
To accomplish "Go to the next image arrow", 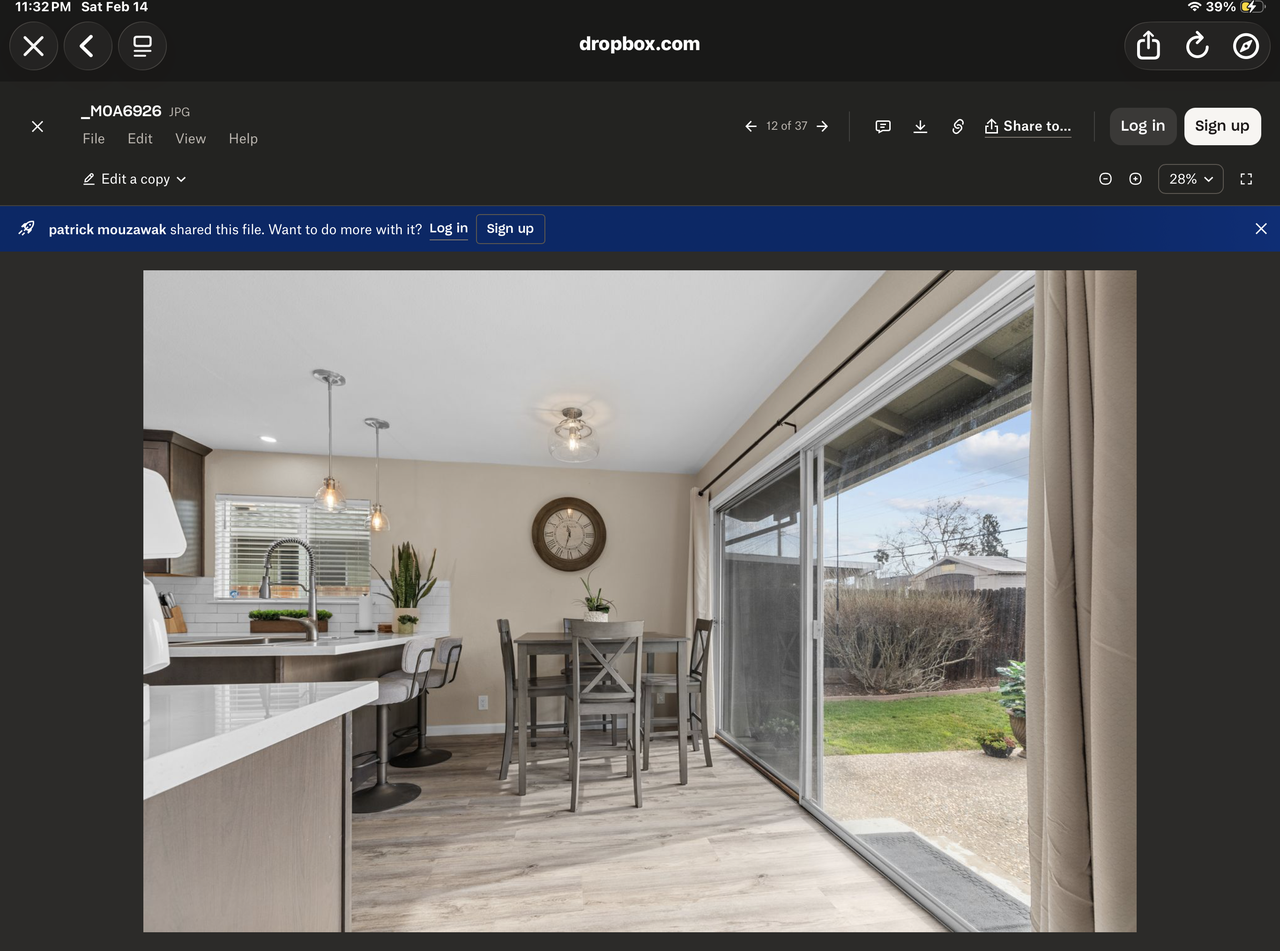I will pos(822,126).
